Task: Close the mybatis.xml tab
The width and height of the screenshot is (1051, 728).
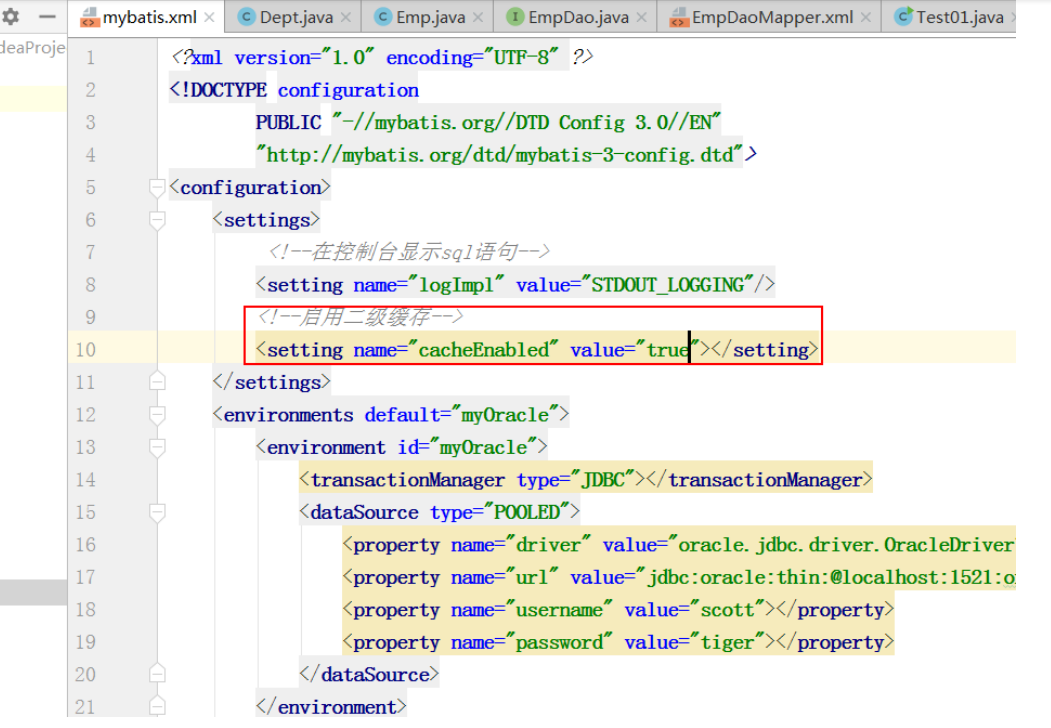Action: (x=209, y=17)
